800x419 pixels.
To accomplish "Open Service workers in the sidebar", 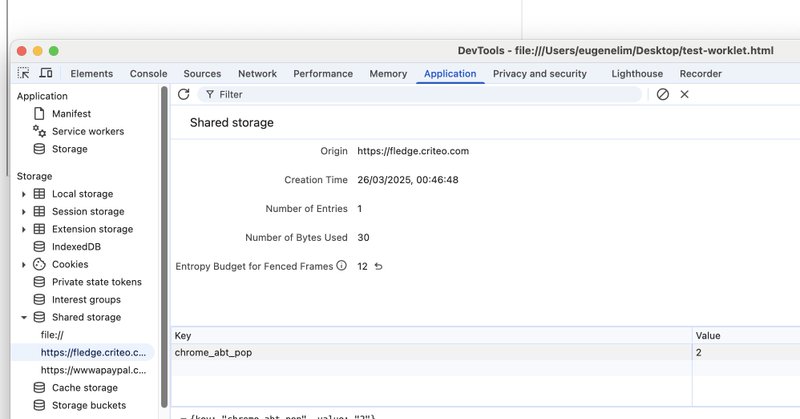I will tap(88, 131).
